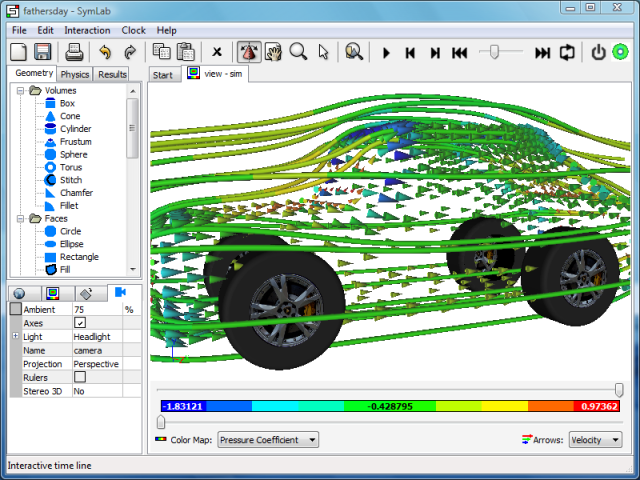Image resolution: width=640 pixels, height=480 pixels.
Task: Click the Save disk icon in toolbar
Action: tap(43, 52)
